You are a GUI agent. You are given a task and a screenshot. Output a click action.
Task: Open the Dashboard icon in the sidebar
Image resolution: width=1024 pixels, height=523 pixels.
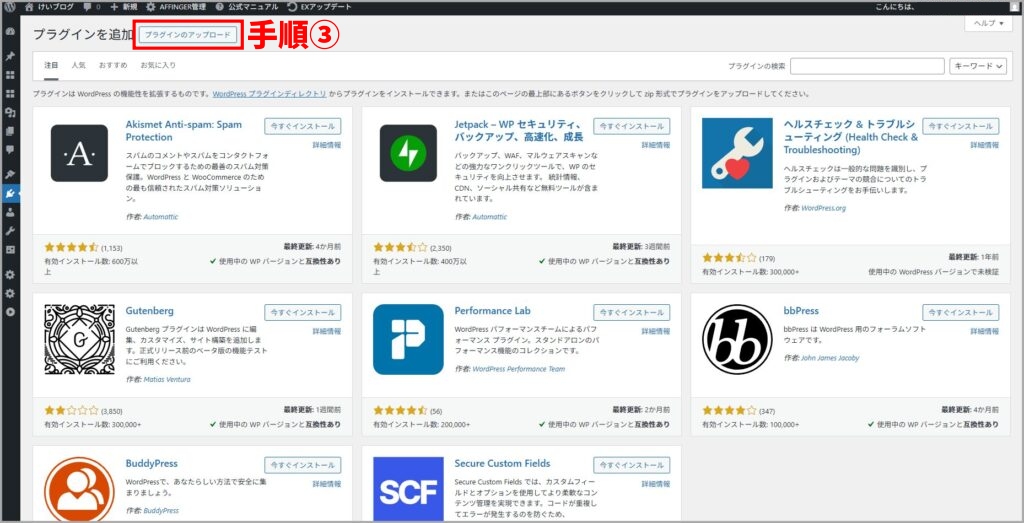pyautogui.click(x=10, y=32)
